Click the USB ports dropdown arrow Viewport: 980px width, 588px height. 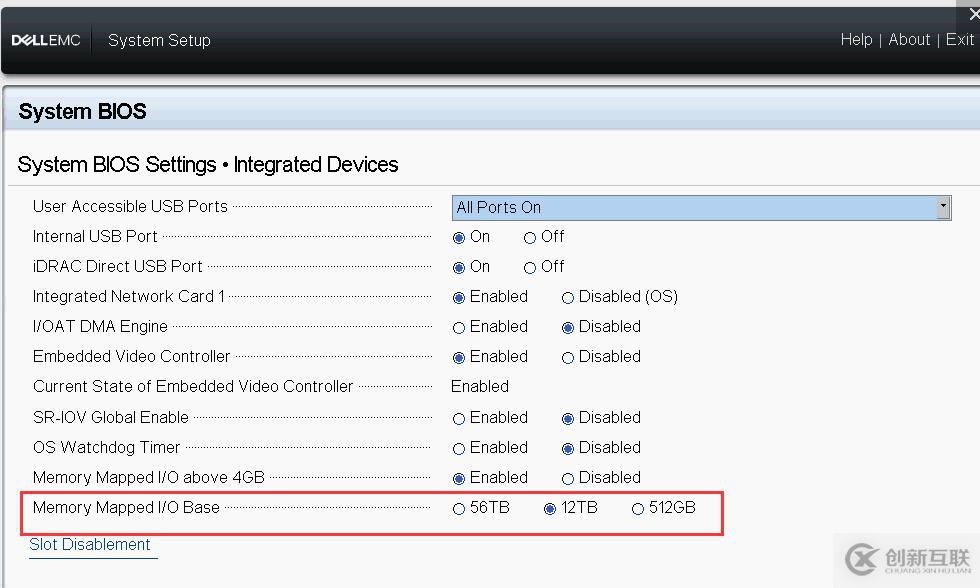[x=943, y=207]
